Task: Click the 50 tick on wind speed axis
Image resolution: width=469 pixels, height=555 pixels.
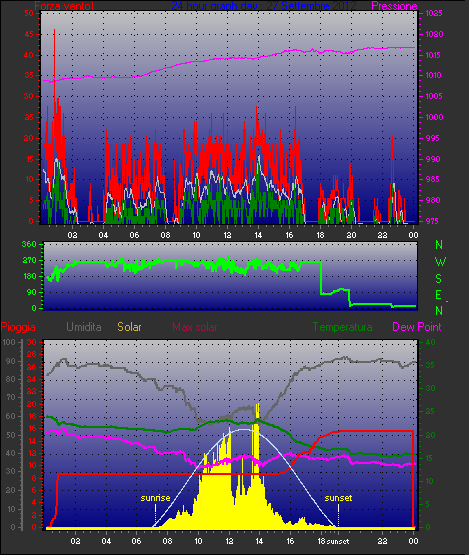Action: pyautogui.click(x=29, y=13)
